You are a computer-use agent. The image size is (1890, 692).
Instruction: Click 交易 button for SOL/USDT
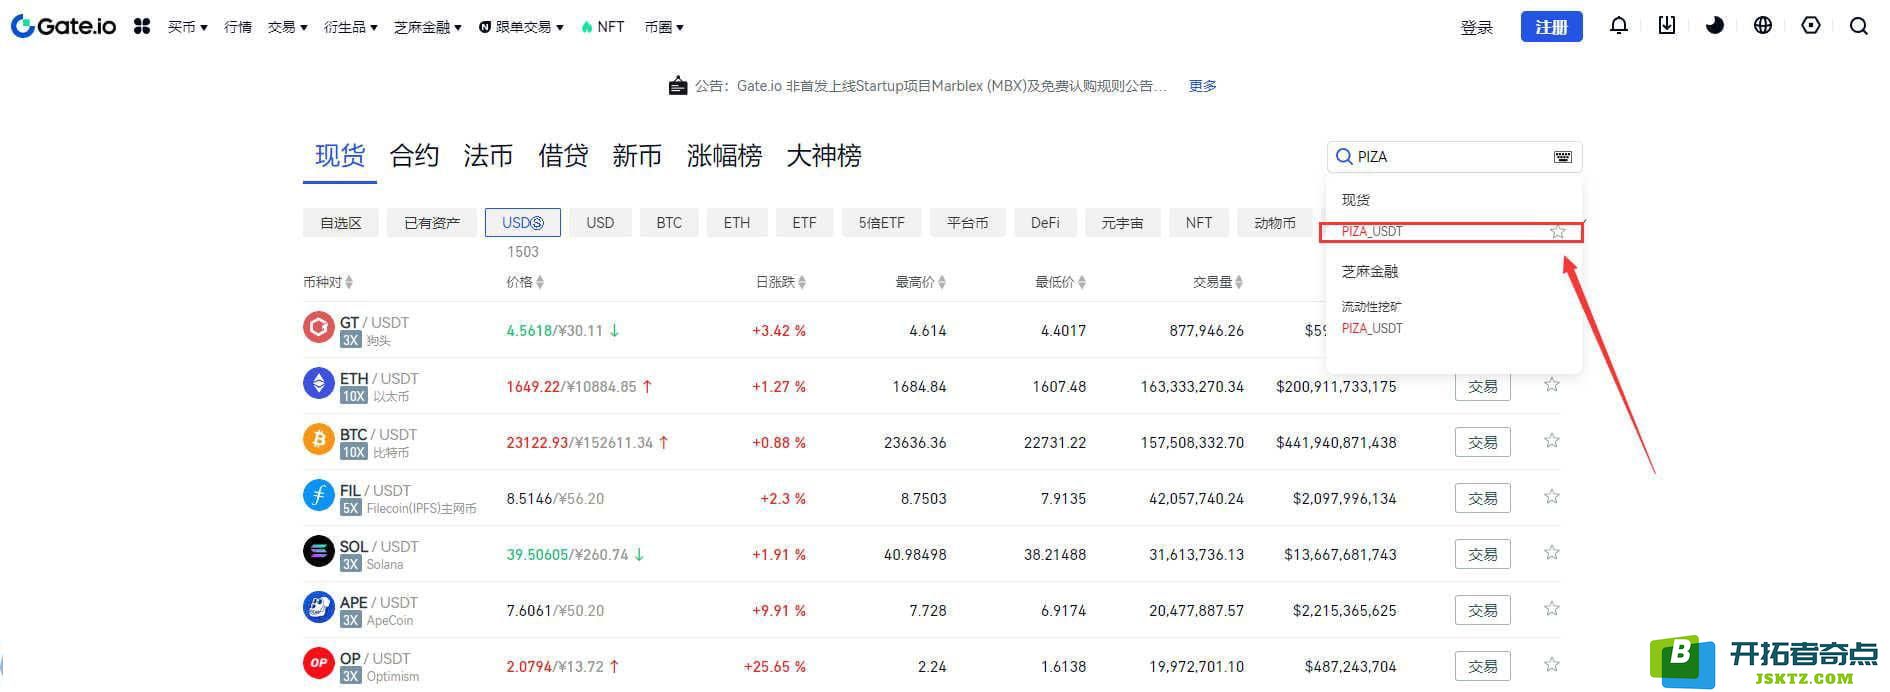pos(1483,555)
